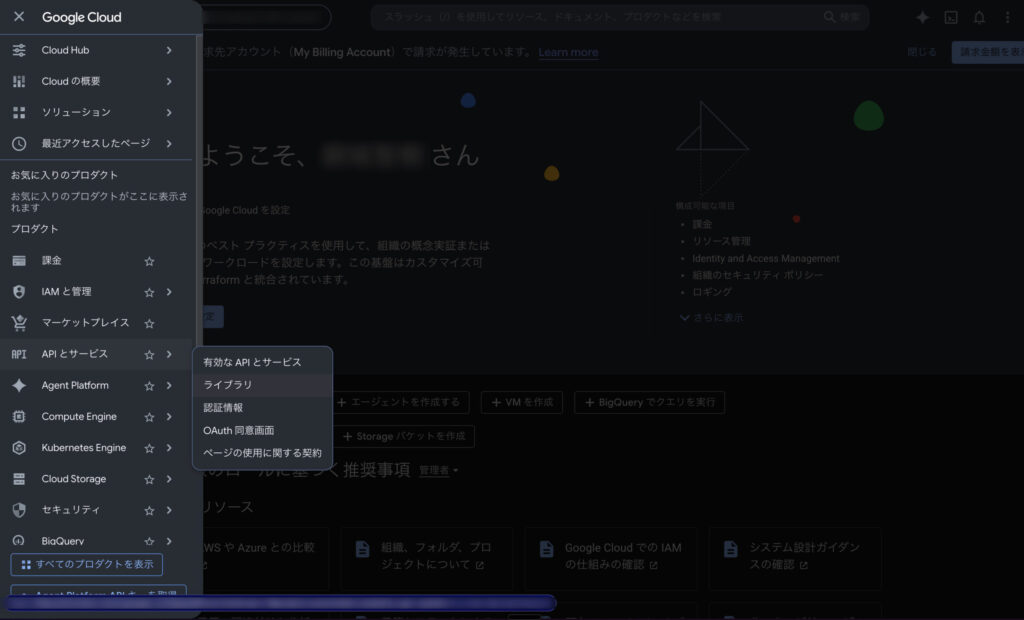The height and width of the screenshot is (620, 1024).
Task: Open the 管理者 role dropdown
Action: 438,470
